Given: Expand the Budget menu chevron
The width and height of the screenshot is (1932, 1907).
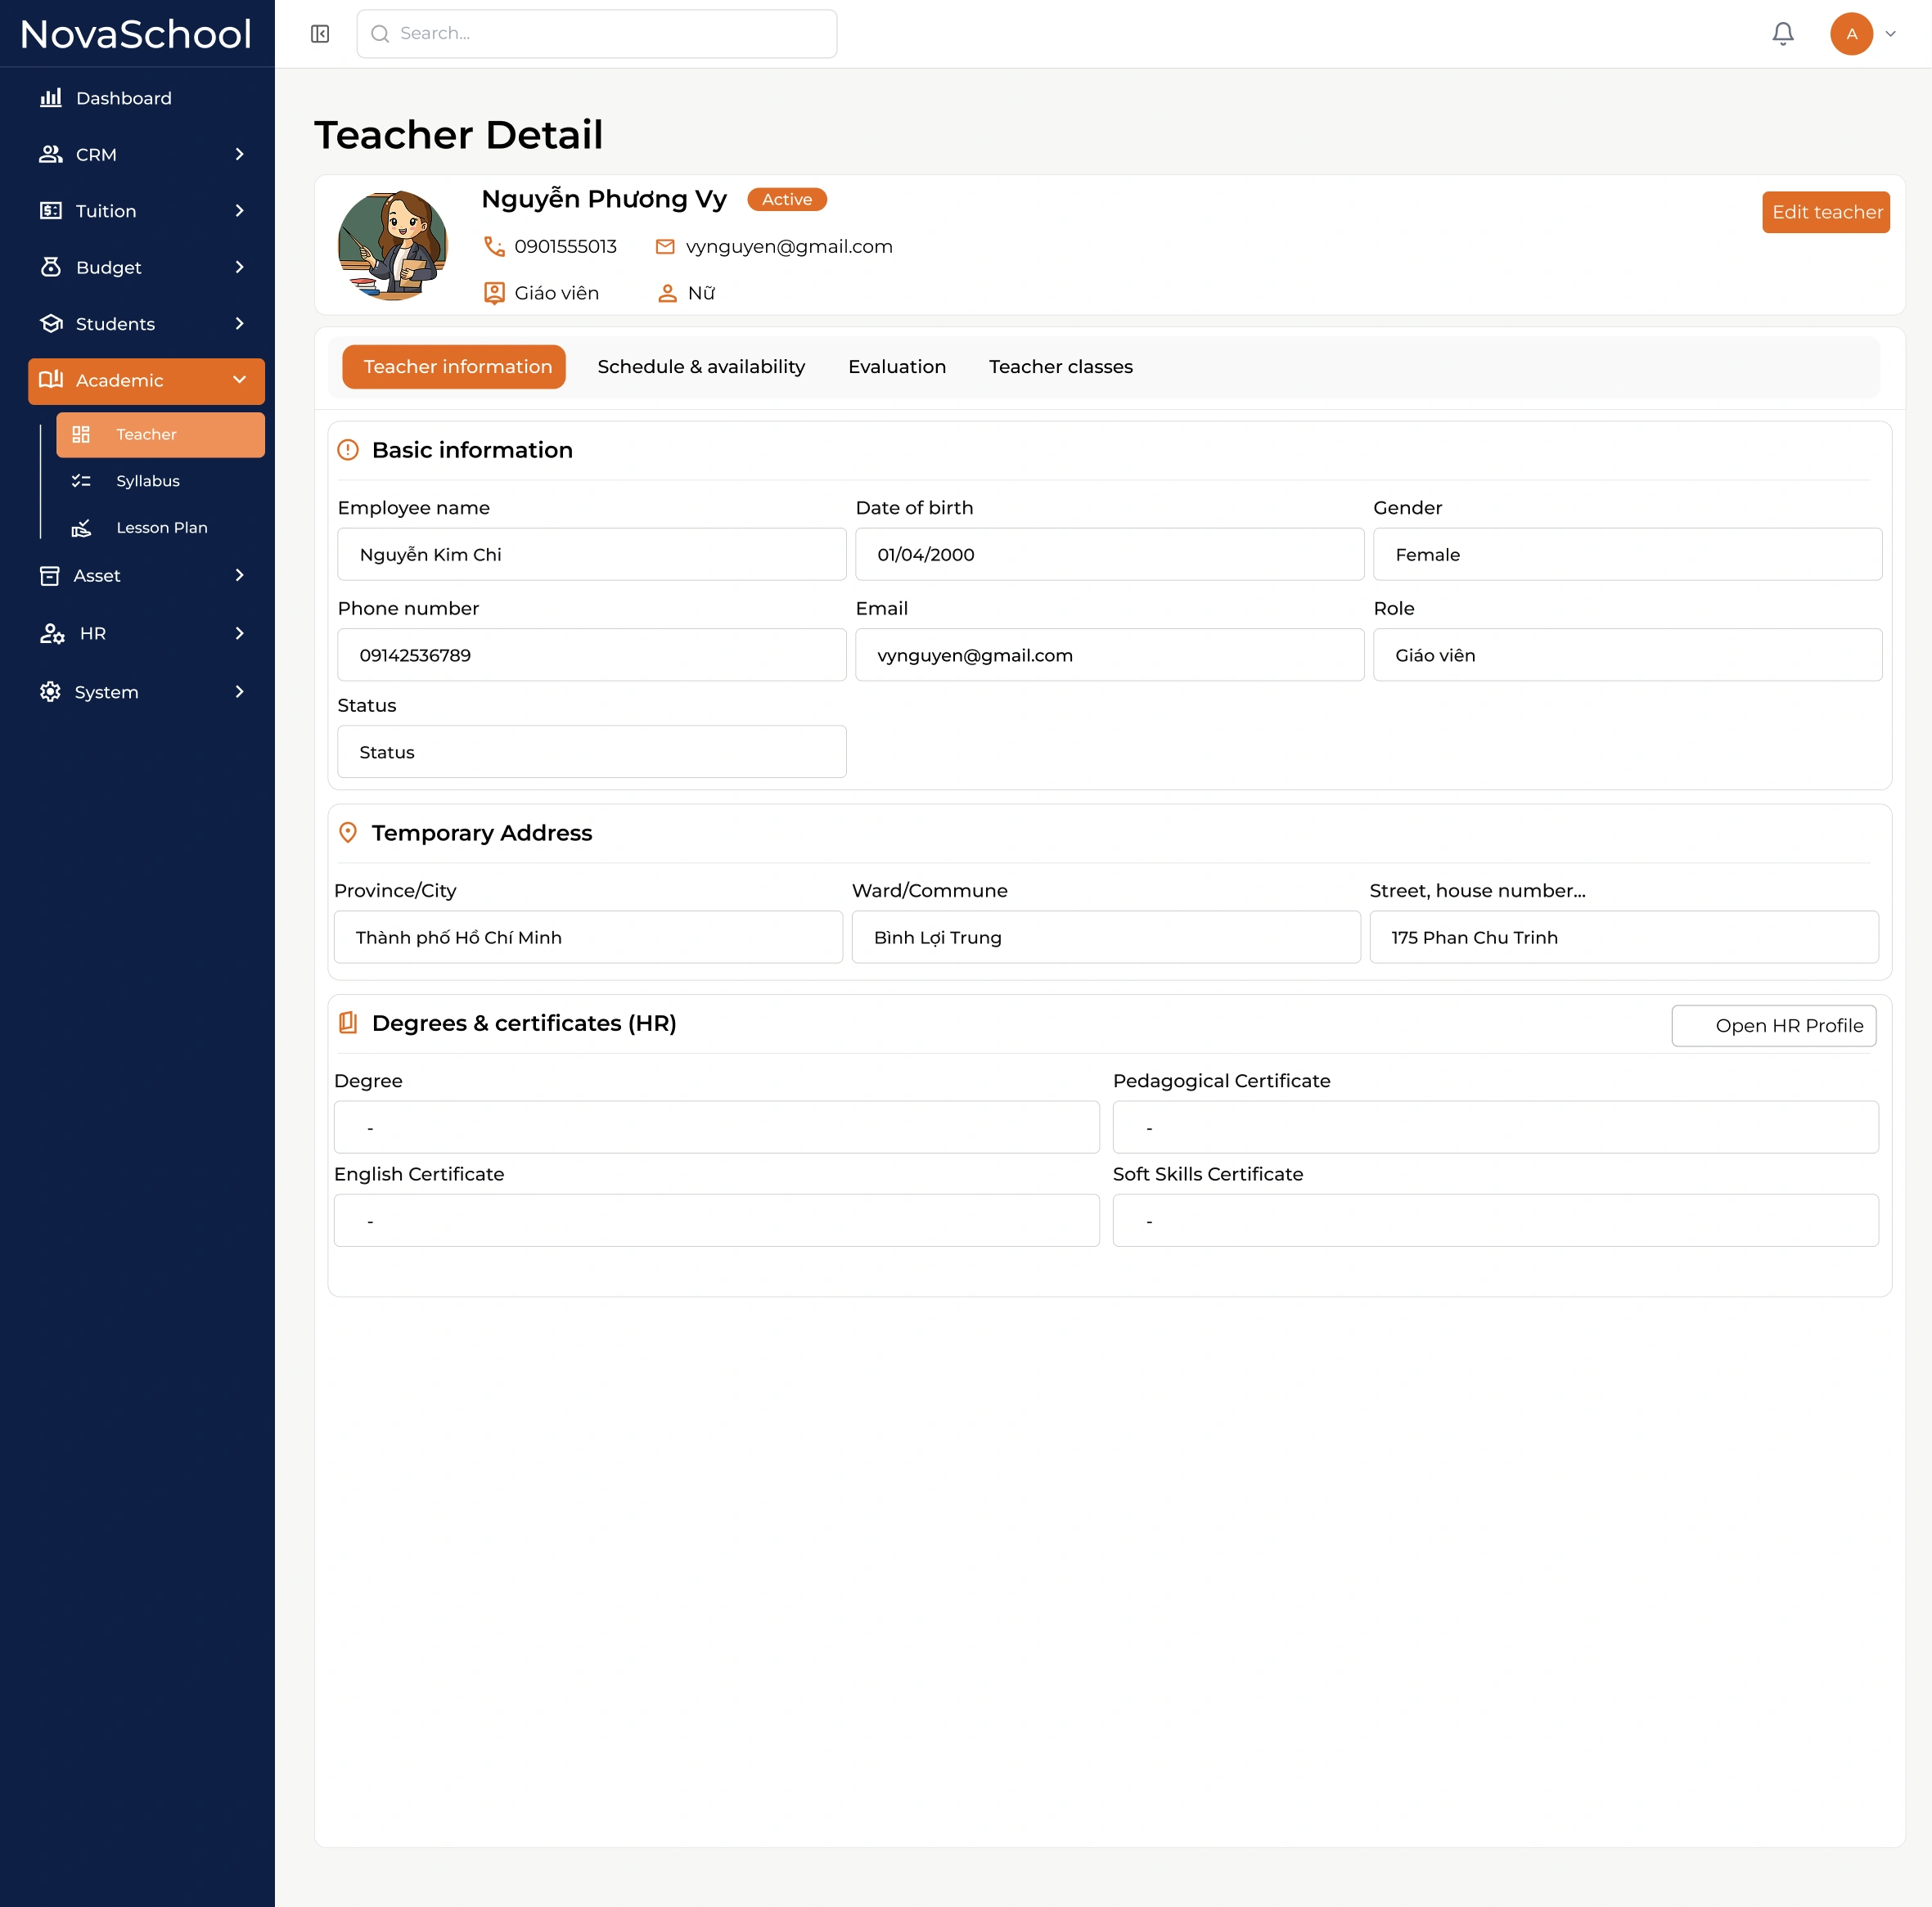Looking at the screenshot, I should coord(239,267).
